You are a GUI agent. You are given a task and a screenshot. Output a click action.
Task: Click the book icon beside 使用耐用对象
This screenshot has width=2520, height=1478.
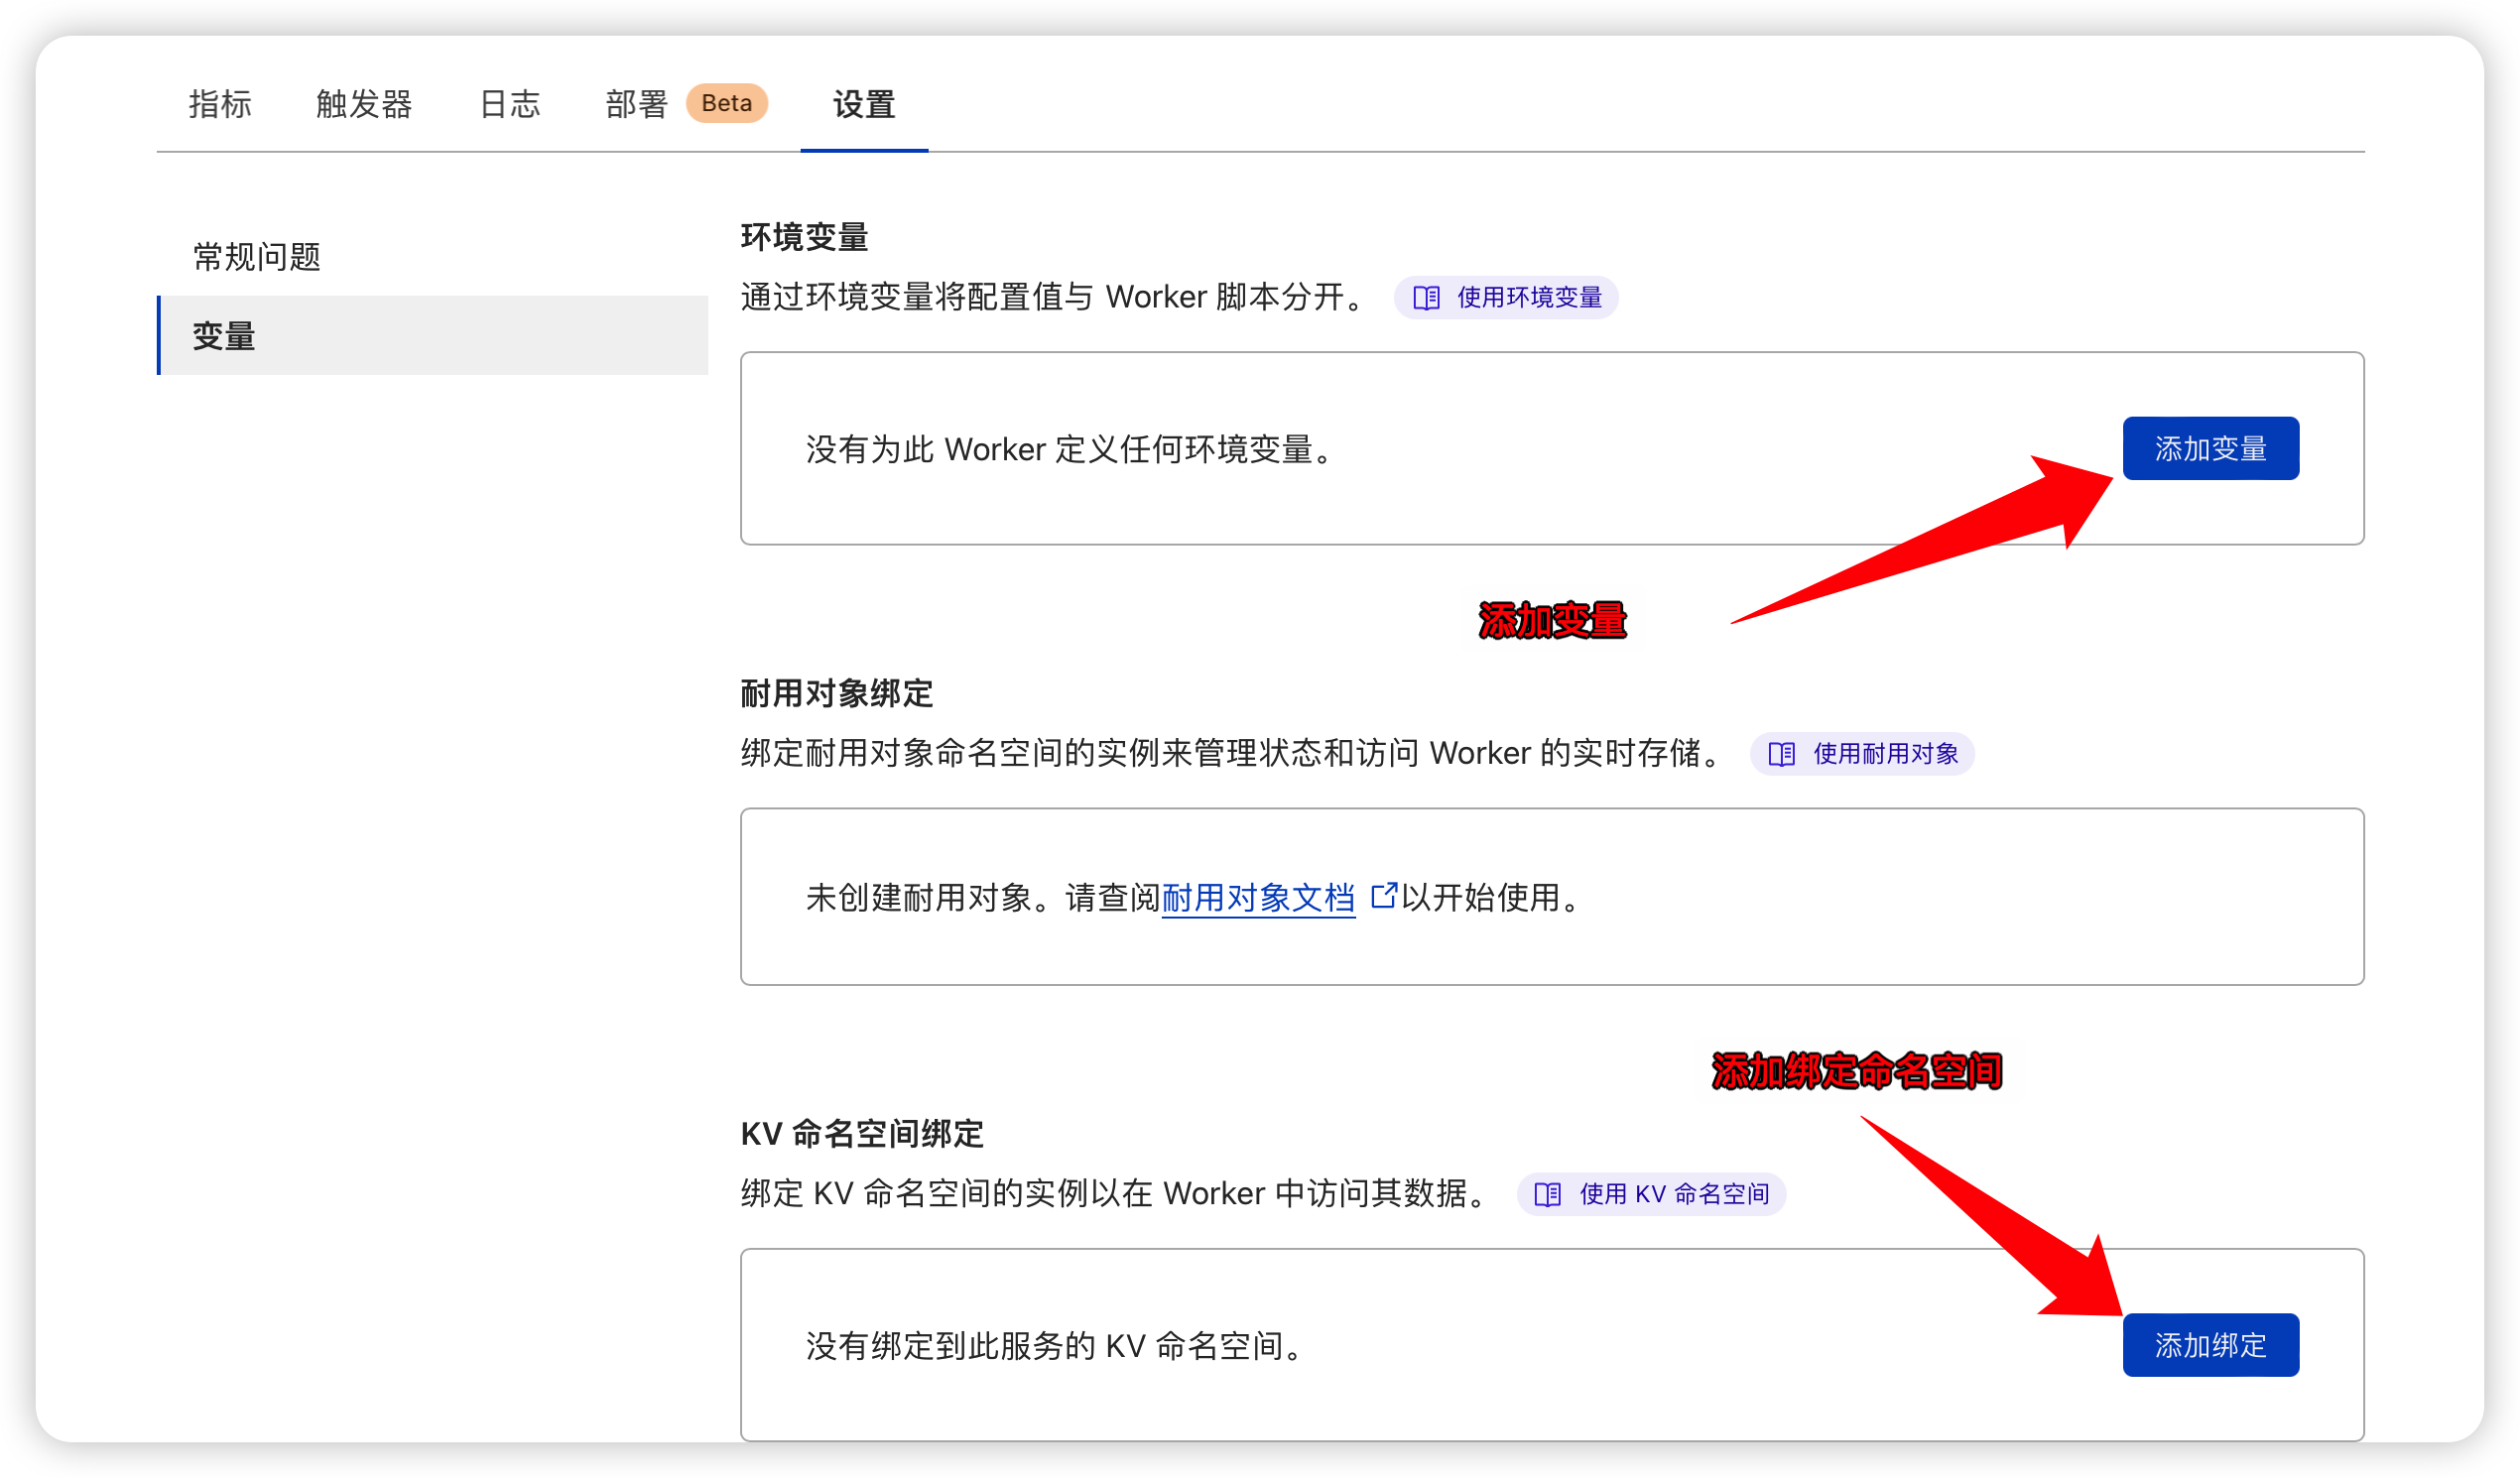(1781, 754)
